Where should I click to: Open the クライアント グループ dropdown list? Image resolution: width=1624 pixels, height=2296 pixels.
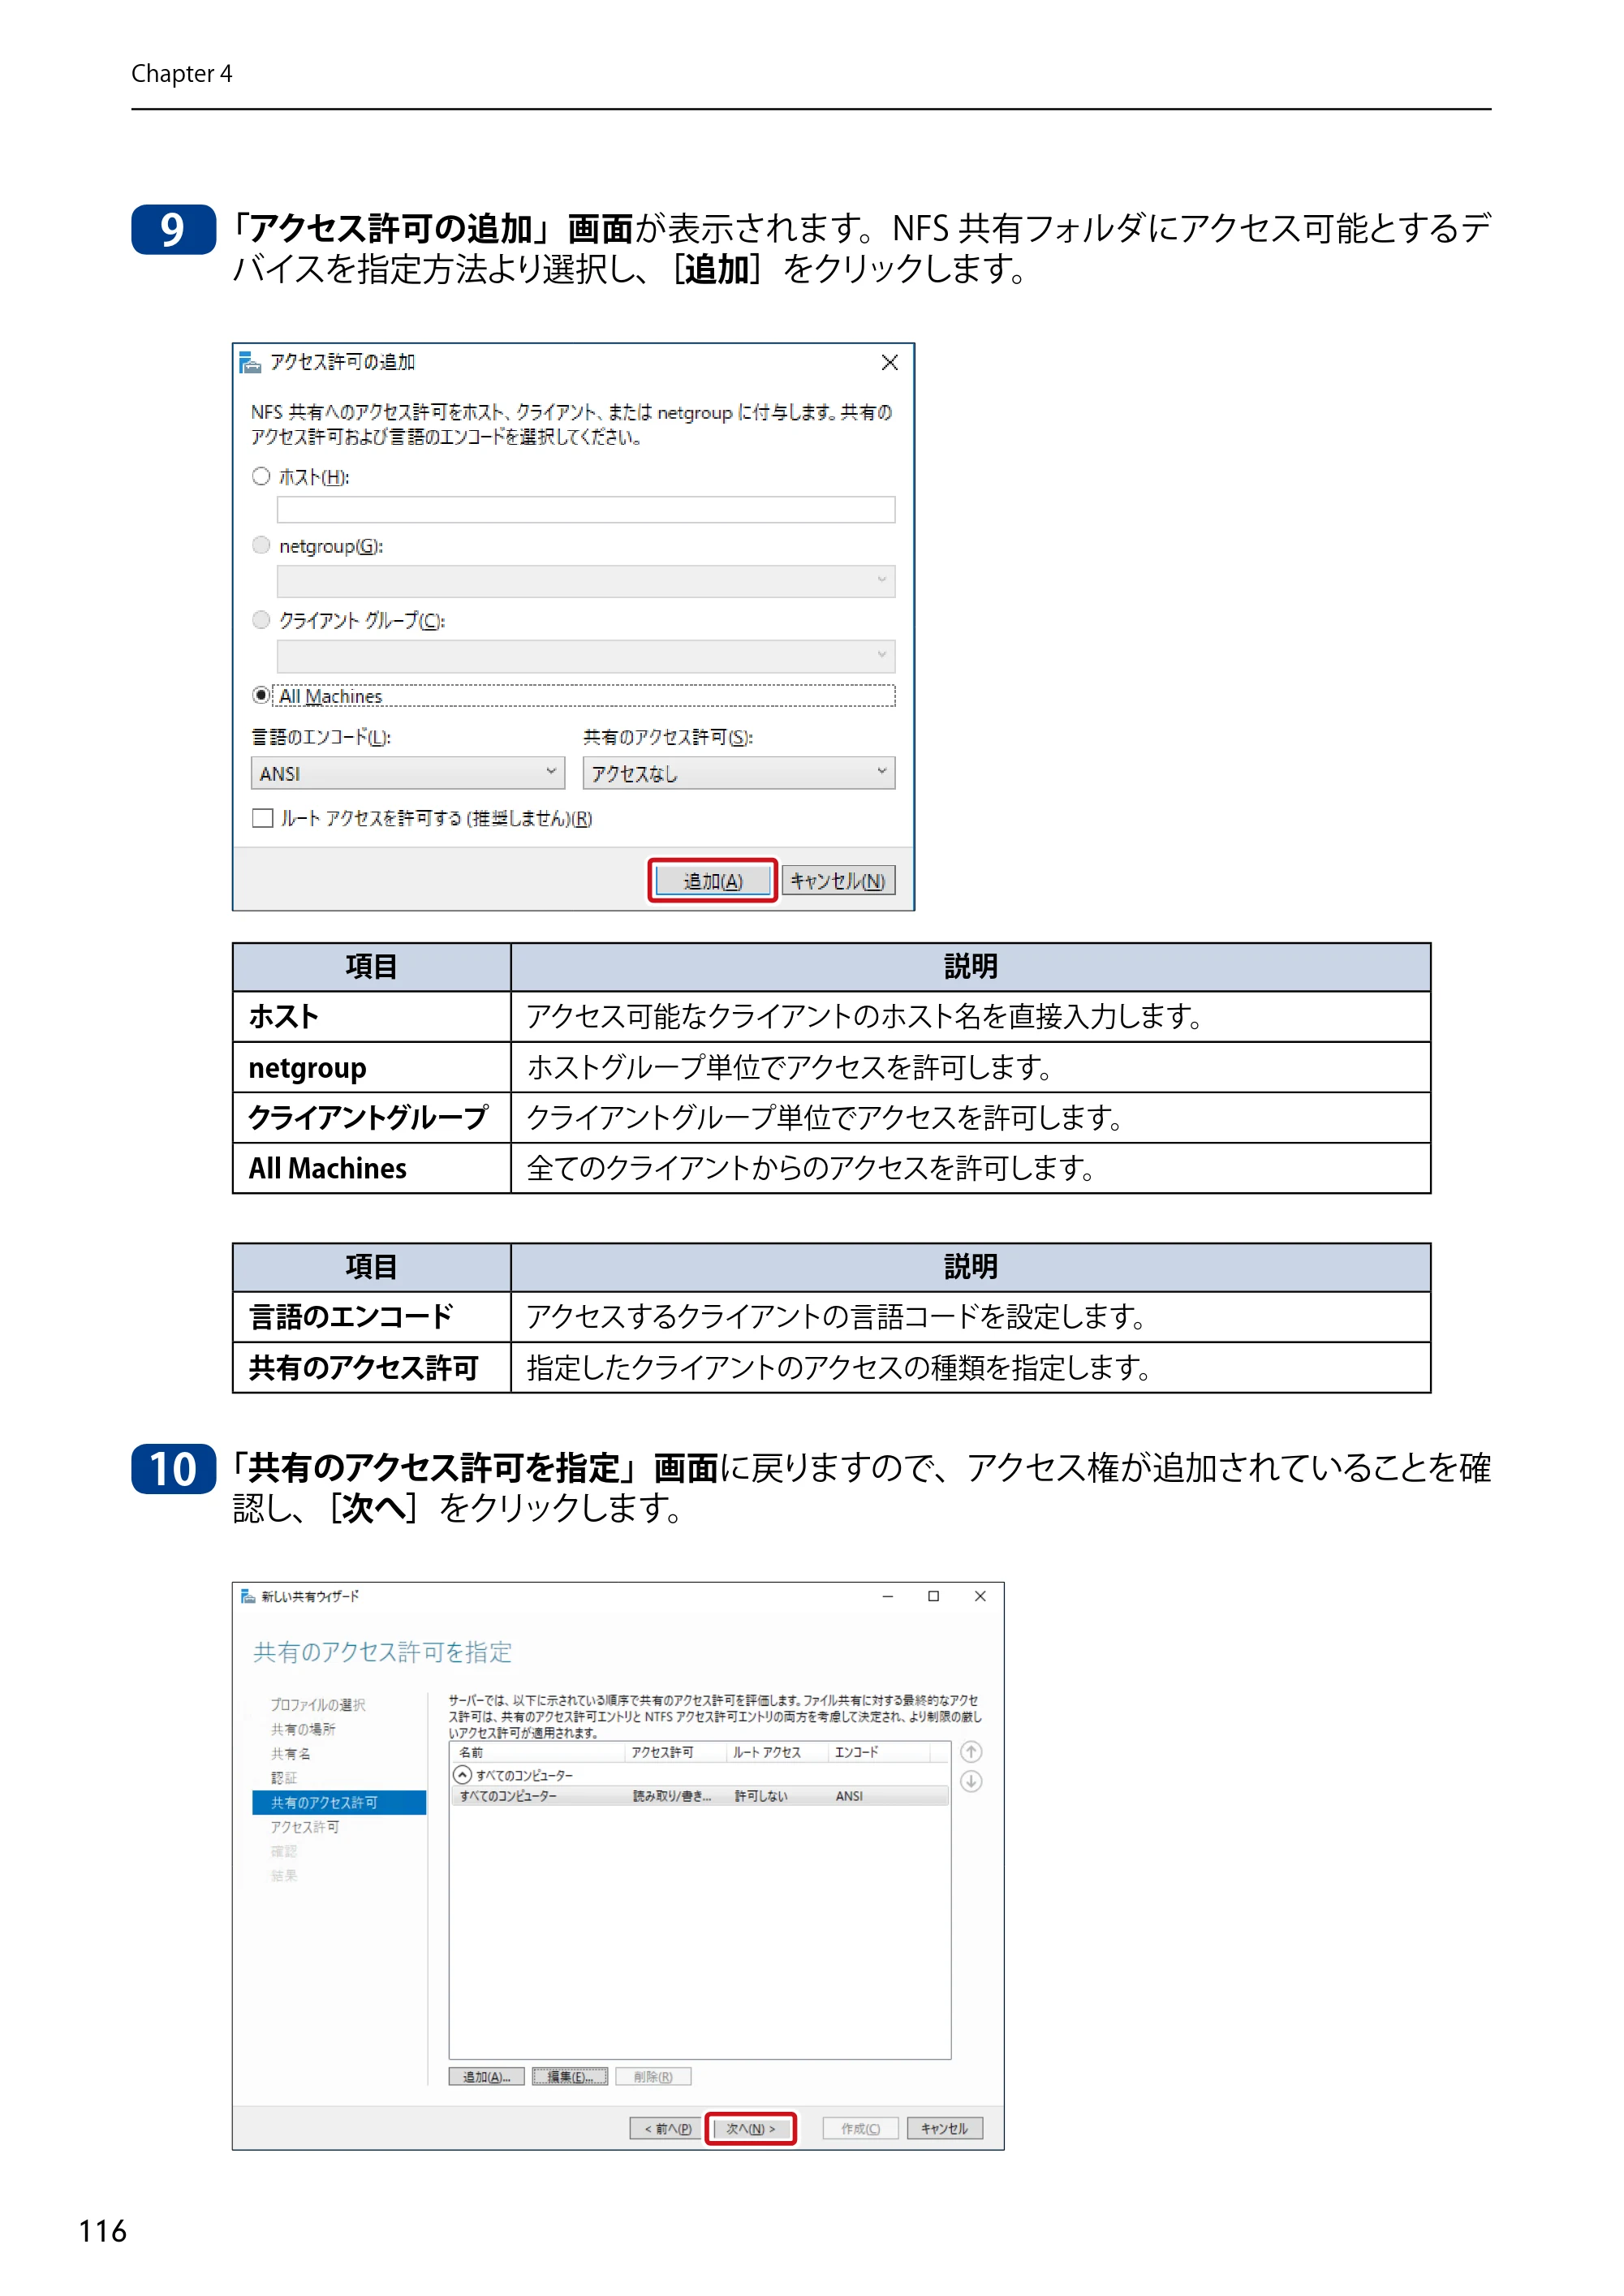coord(586,656)
